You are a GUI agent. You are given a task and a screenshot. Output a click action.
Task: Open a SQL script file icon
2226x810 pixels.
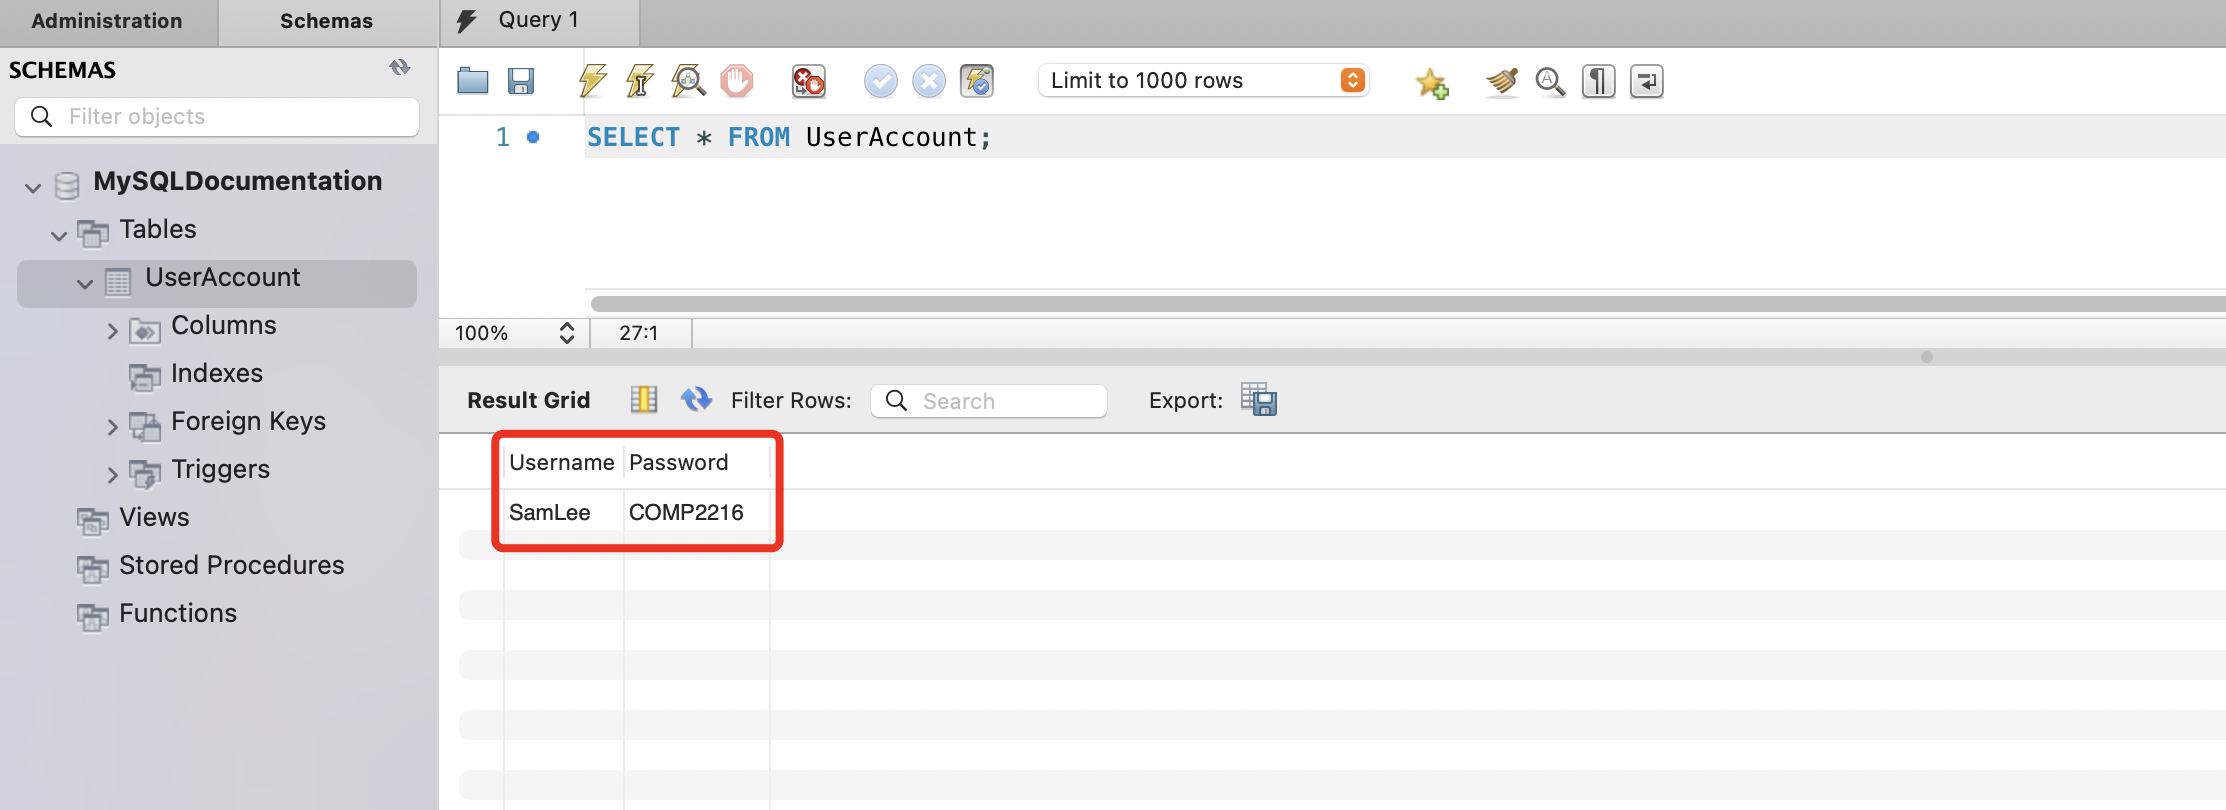(472, 81)
